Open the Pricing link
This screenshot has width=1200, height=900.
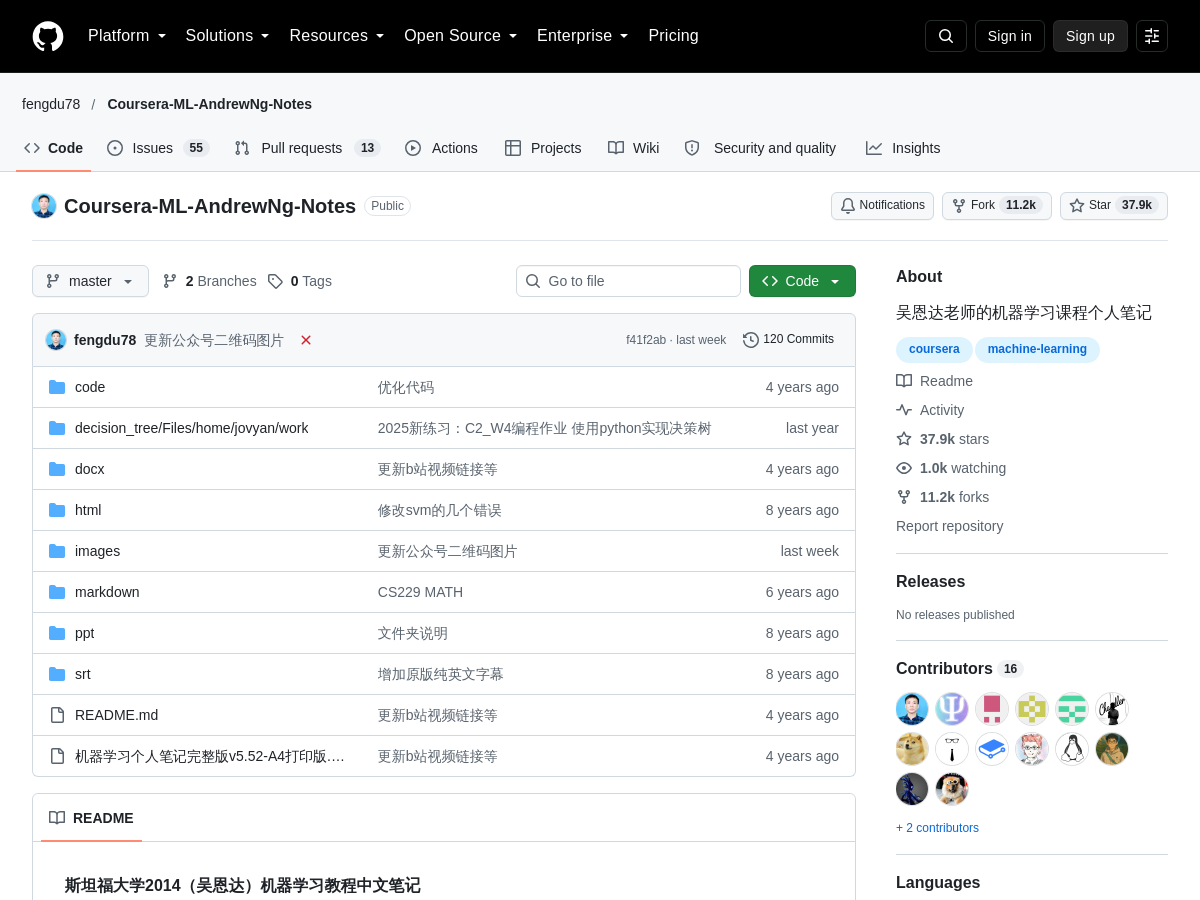[673, 36]
